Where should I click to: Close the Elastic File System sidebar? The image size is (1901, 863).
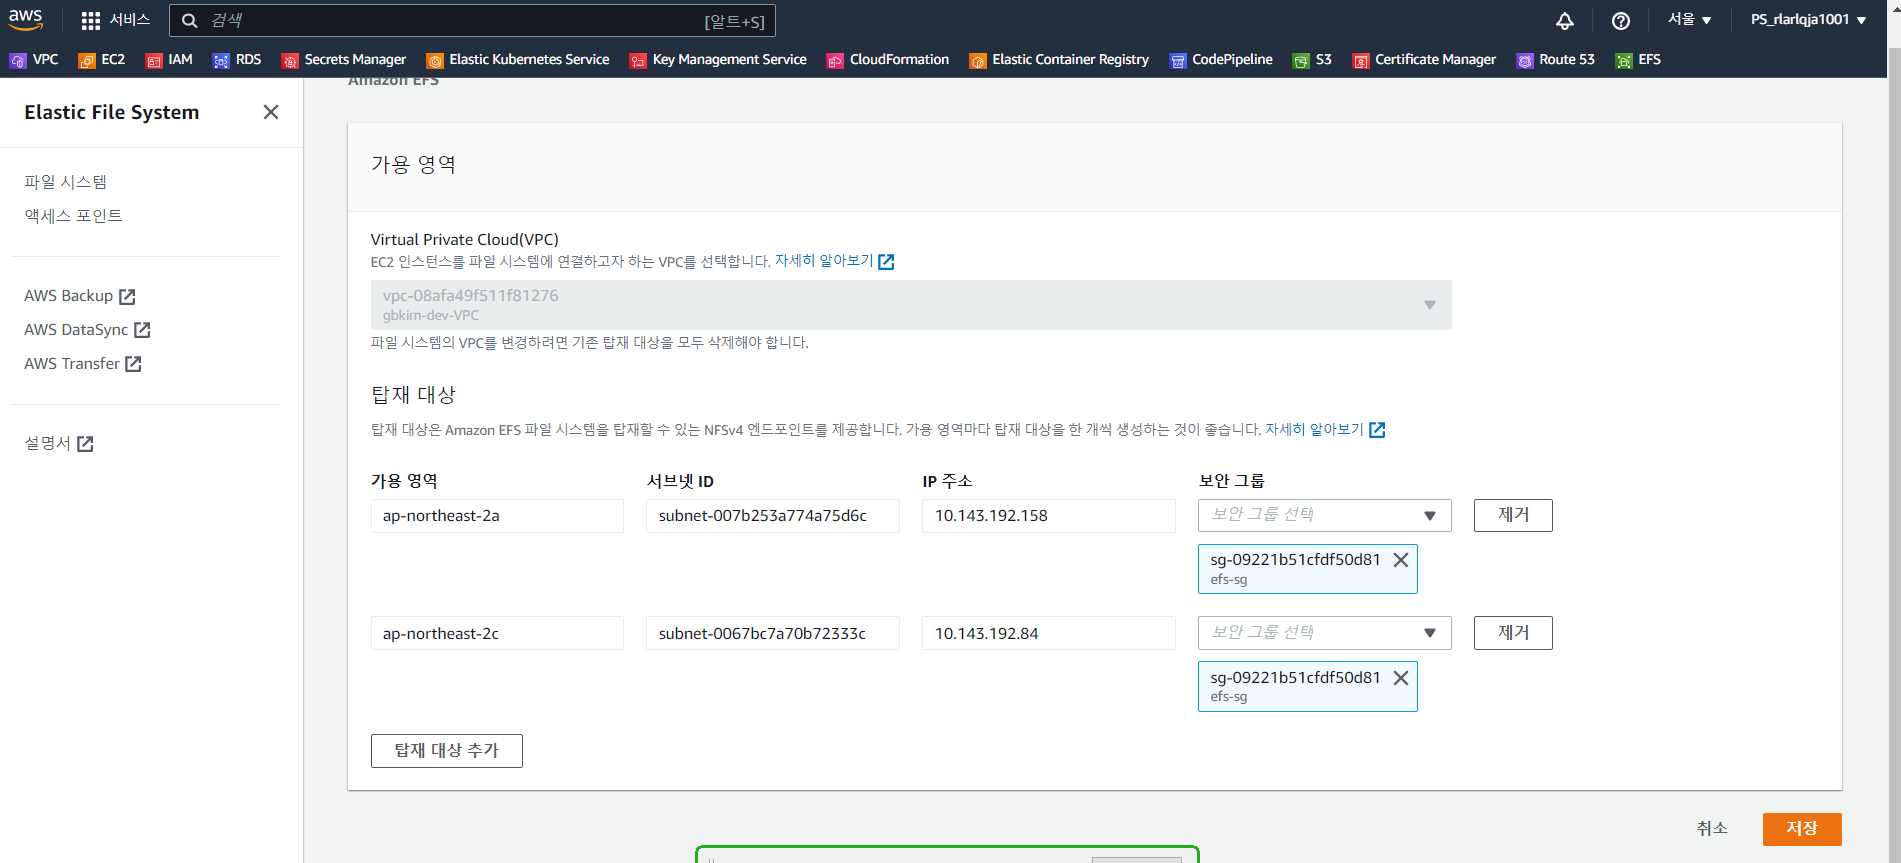[270, 112]
